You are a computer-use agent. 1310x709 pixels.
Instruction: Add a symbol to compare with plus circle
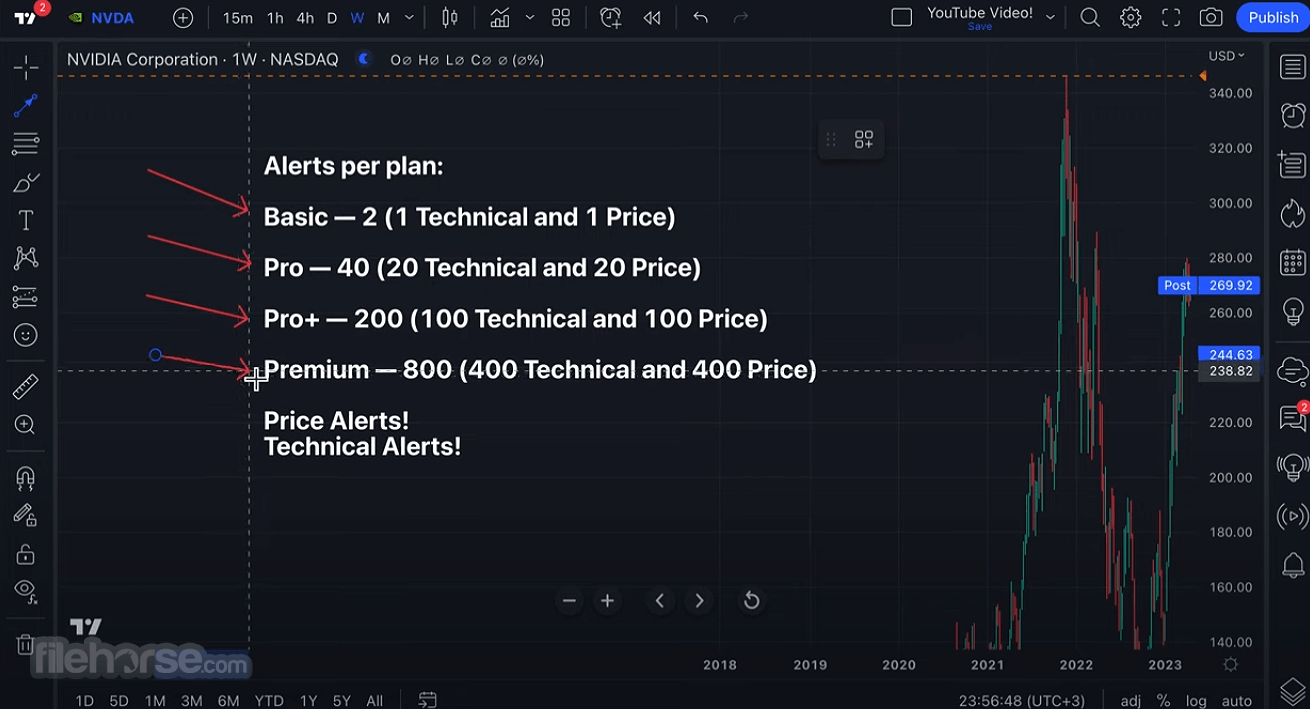[x=183, y=18]
